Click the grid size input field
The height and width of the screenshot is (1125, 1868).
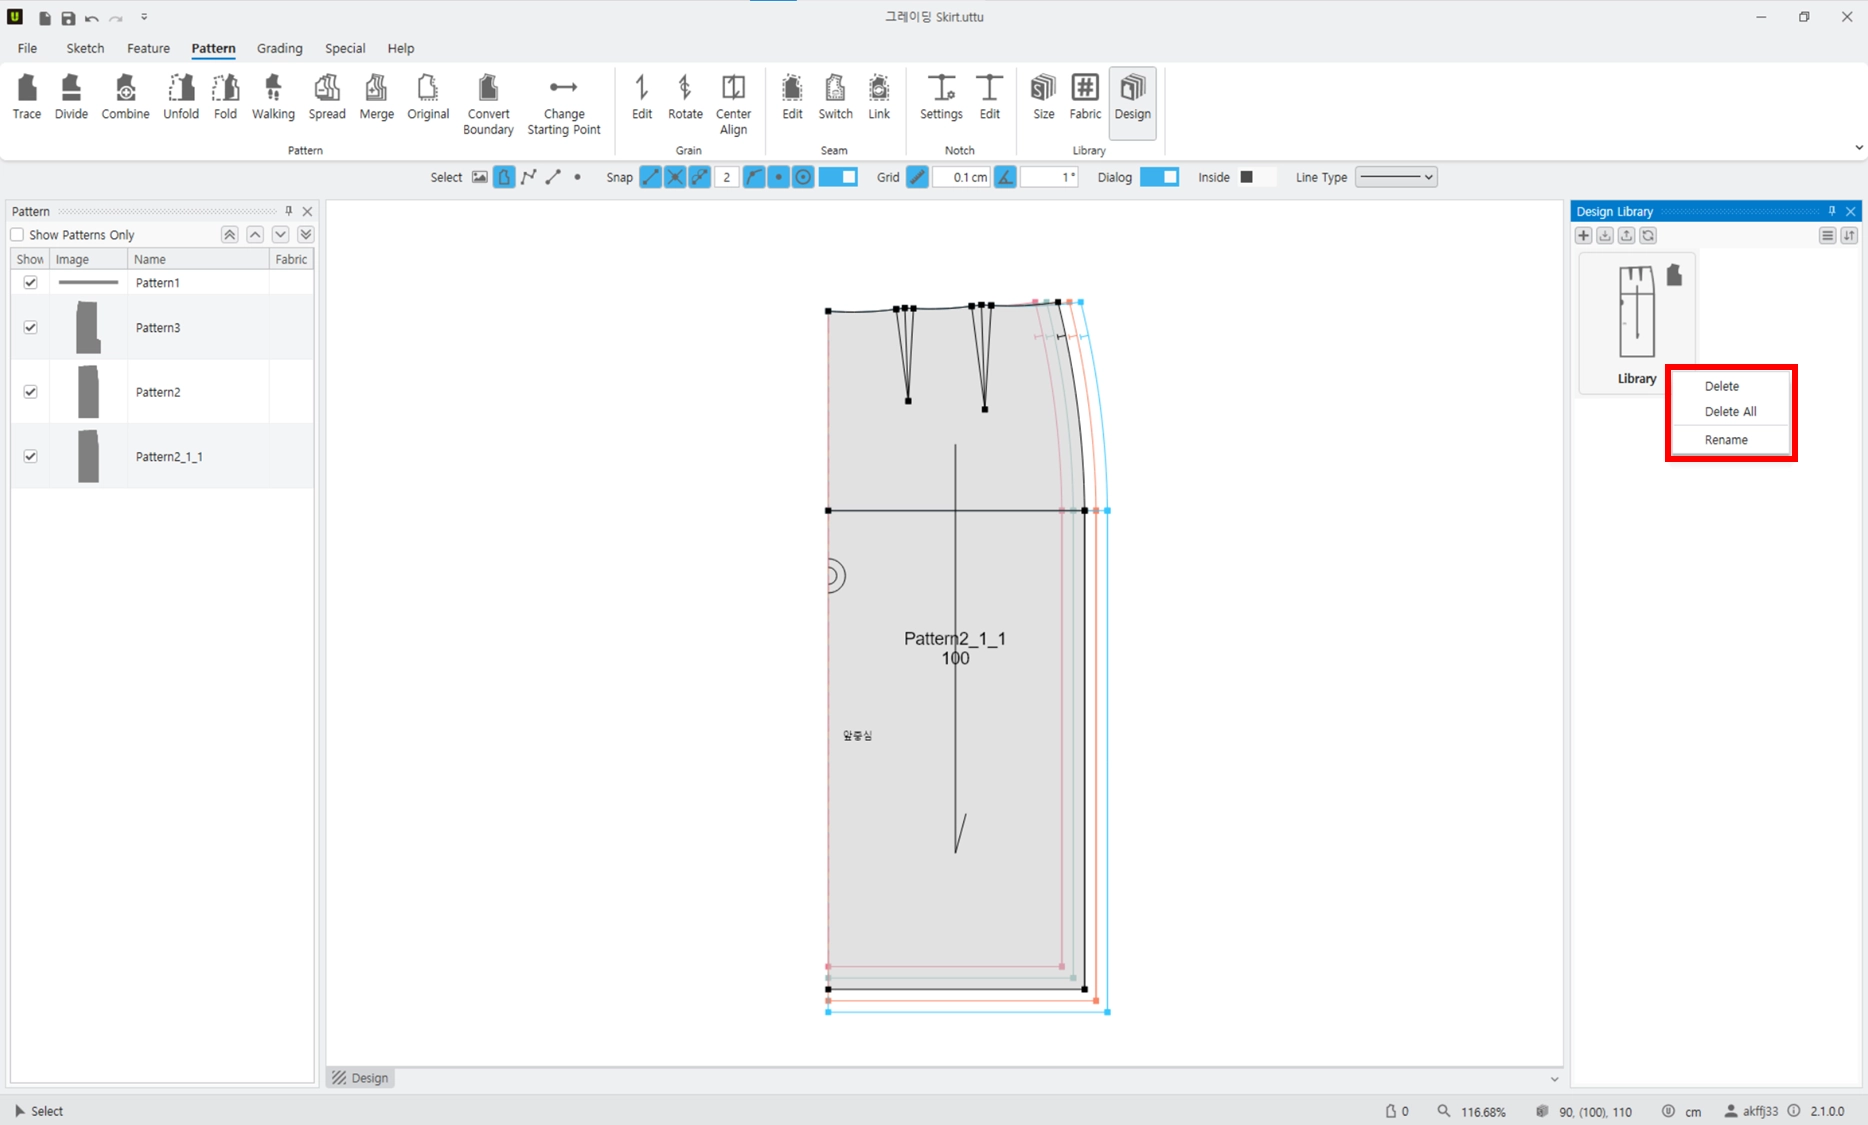962,177
